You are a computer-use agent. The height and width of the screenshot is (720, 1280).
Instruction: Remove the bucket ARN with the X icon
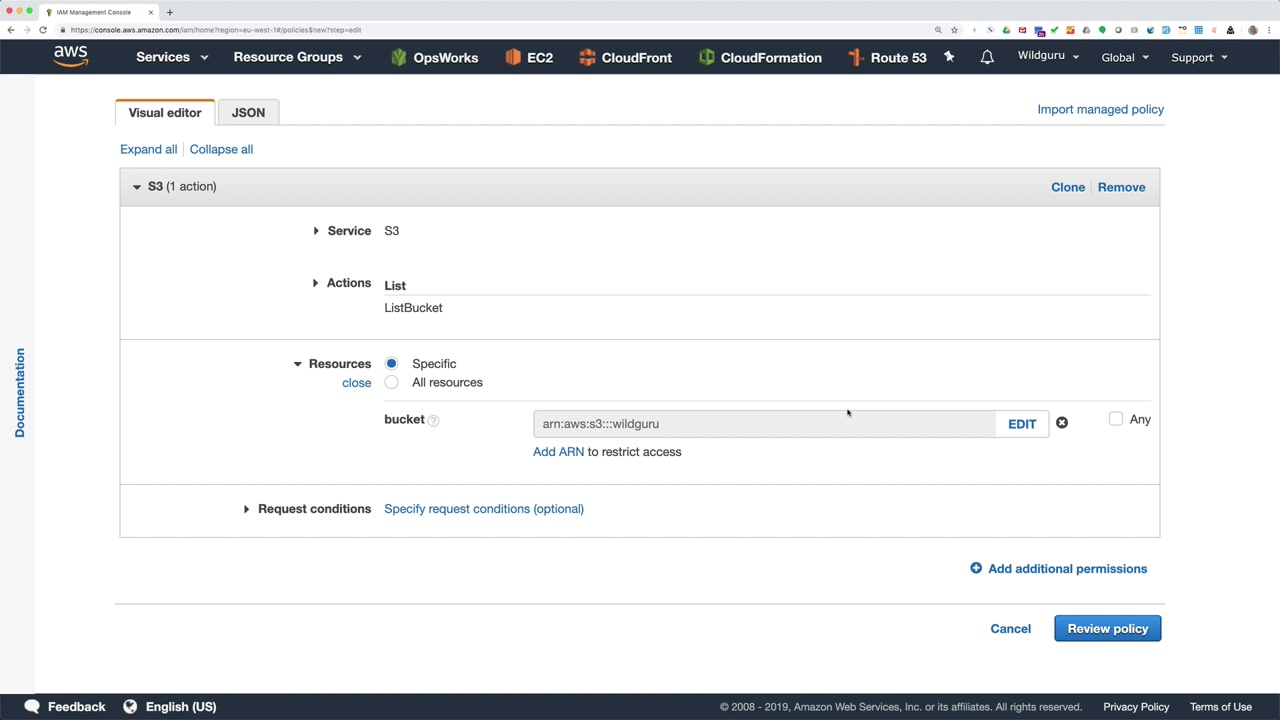tap(1062, 423)
